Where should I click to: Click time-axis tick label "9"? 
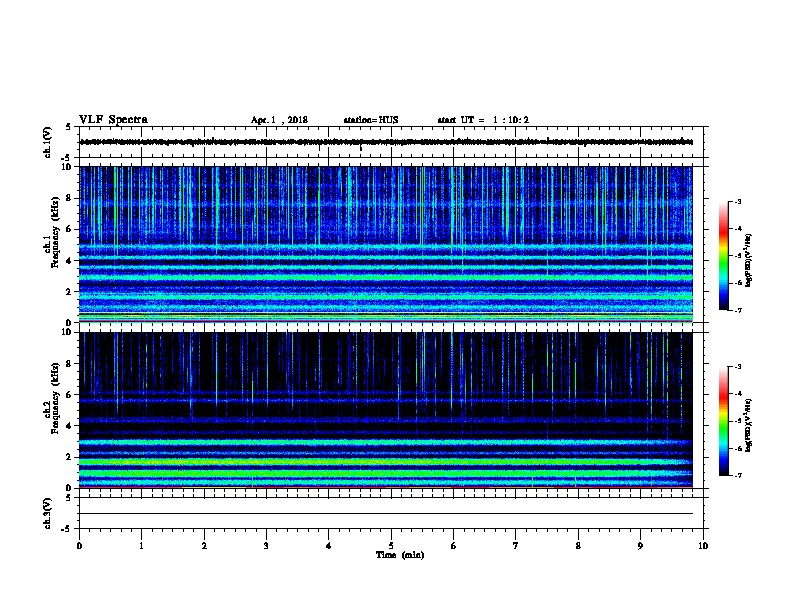click(640, 546)
